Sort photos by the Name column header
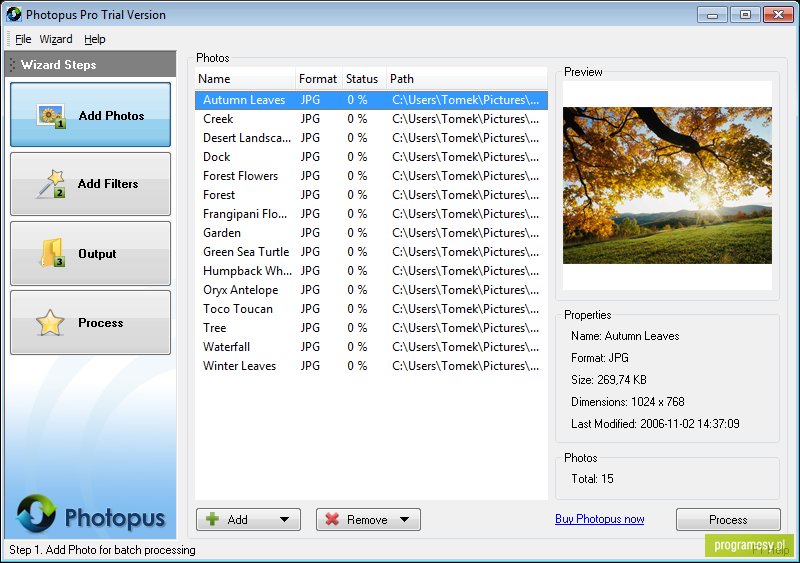 point(245,79)
